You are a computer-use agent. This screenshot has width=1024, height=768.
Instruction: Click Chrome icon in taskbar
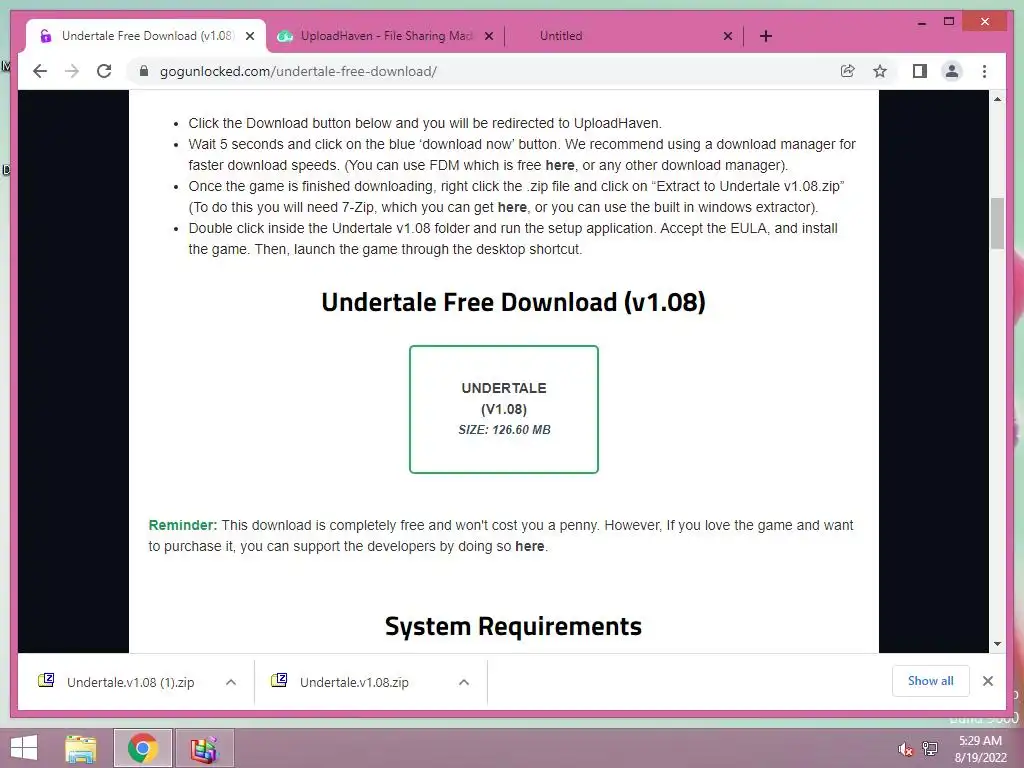coord(142,748)
